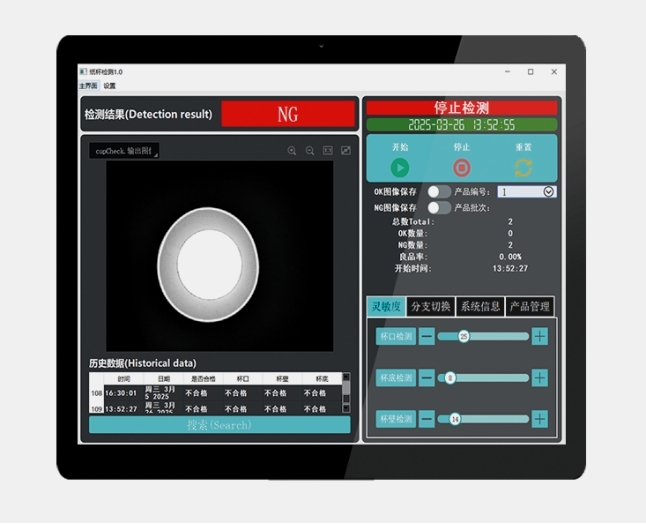Click plus button for 杯口检测 sensitivity
Viewport: 646px width, 524px height.
(x=540, y=337)
